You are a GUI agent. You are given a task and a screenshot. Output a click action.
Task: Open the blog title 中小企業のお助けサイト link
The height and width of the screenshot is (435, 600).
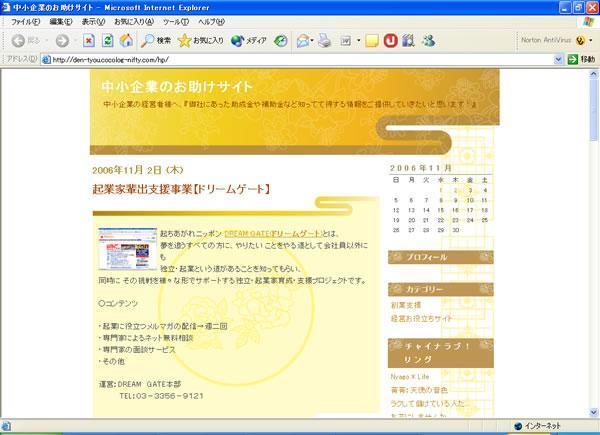click(177, 87)
